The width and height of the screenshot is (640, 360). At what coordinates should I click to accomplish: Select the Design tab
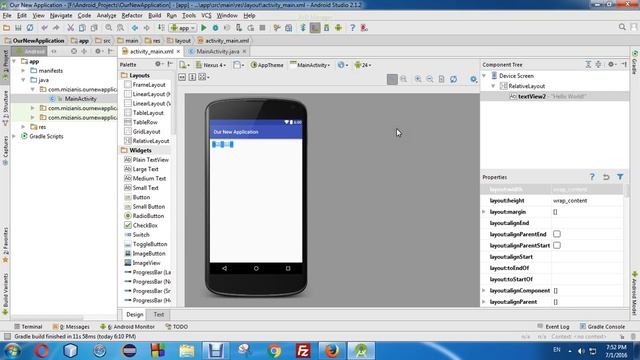click(135, 314)
